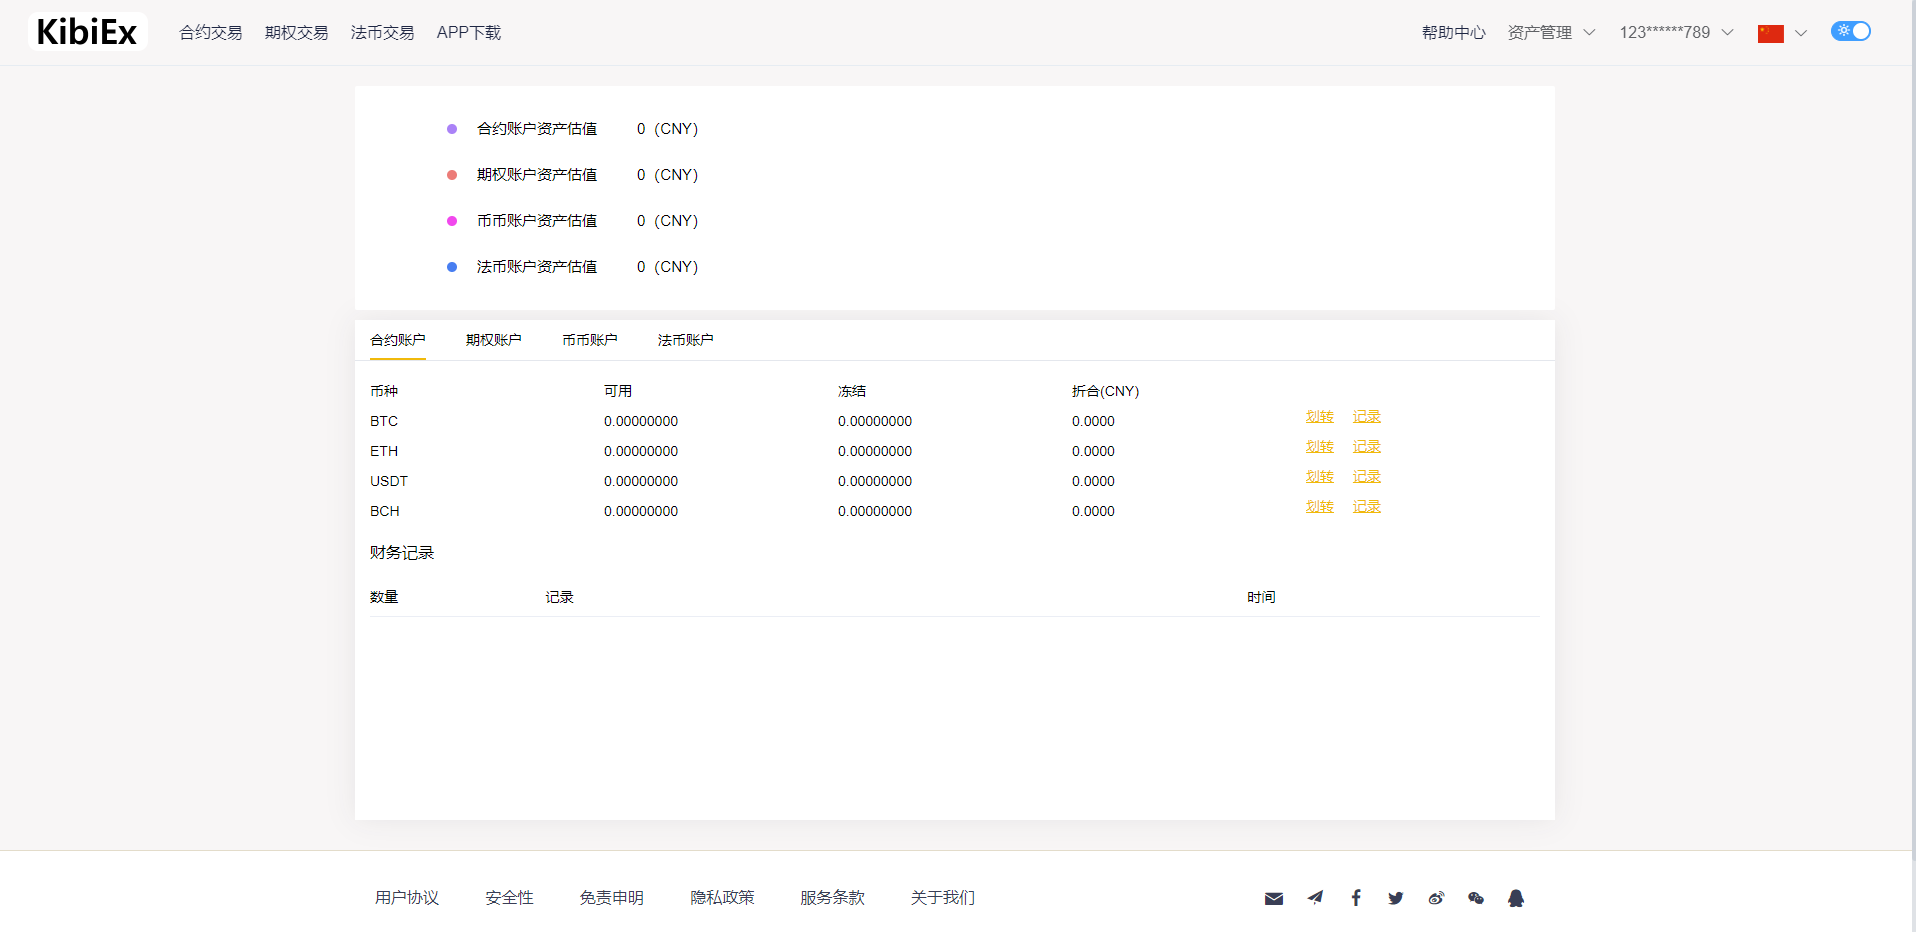Click 记录 on the USDT row

coord(1366,476)
